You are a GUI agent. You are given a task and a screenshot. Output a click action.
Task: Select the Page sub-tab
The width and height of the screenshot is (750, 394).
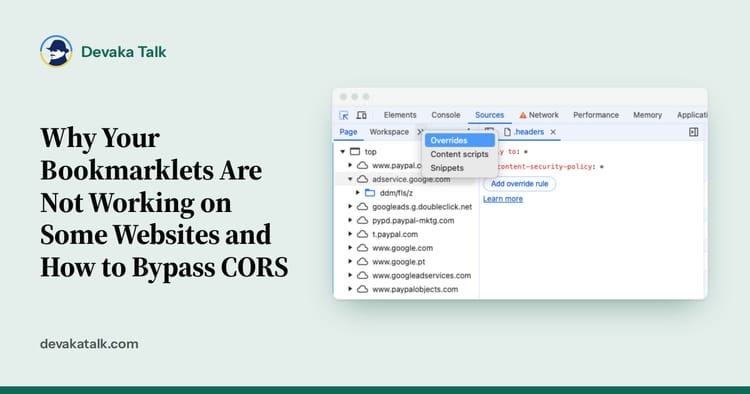(x=348, y=132)
